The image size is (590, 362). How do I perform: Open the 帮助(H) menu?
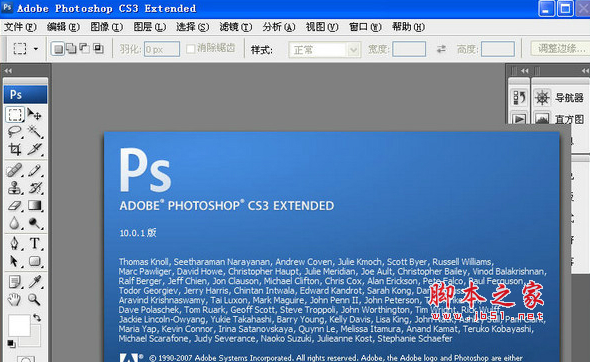click(408, 27)
